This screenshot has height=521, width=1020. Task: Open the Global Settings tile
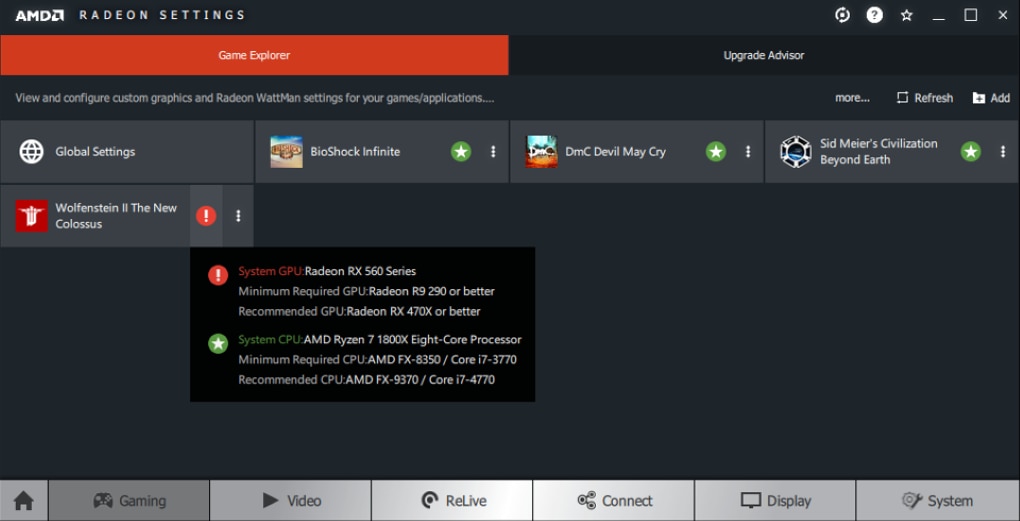127,152
